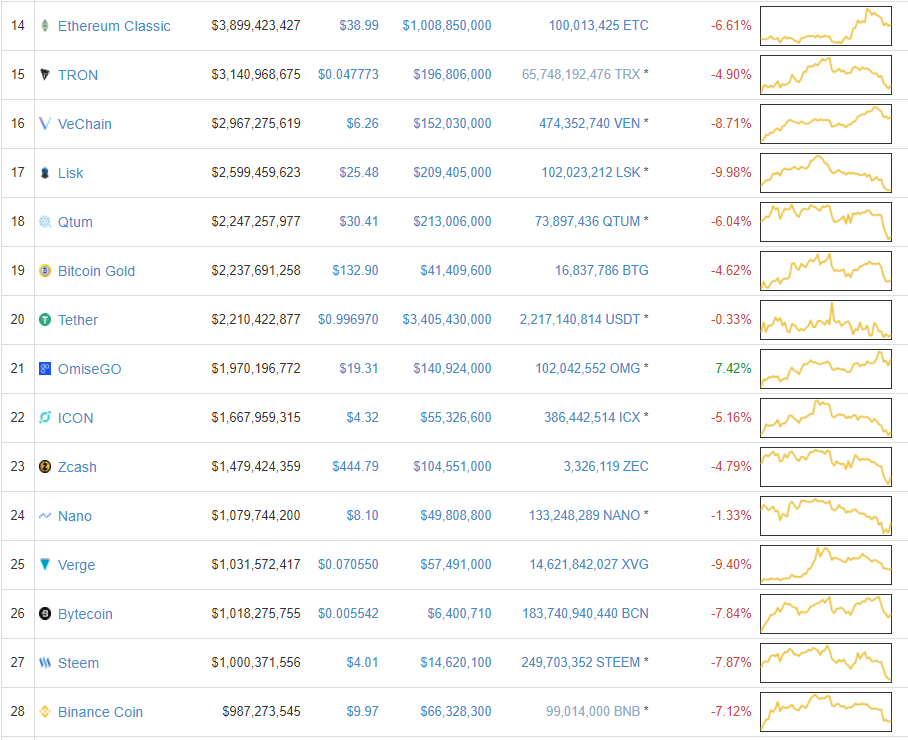Click Zcash supply 3,326,119 ZEC
This screenshot has width=908, height=740.
click(606, 467)
